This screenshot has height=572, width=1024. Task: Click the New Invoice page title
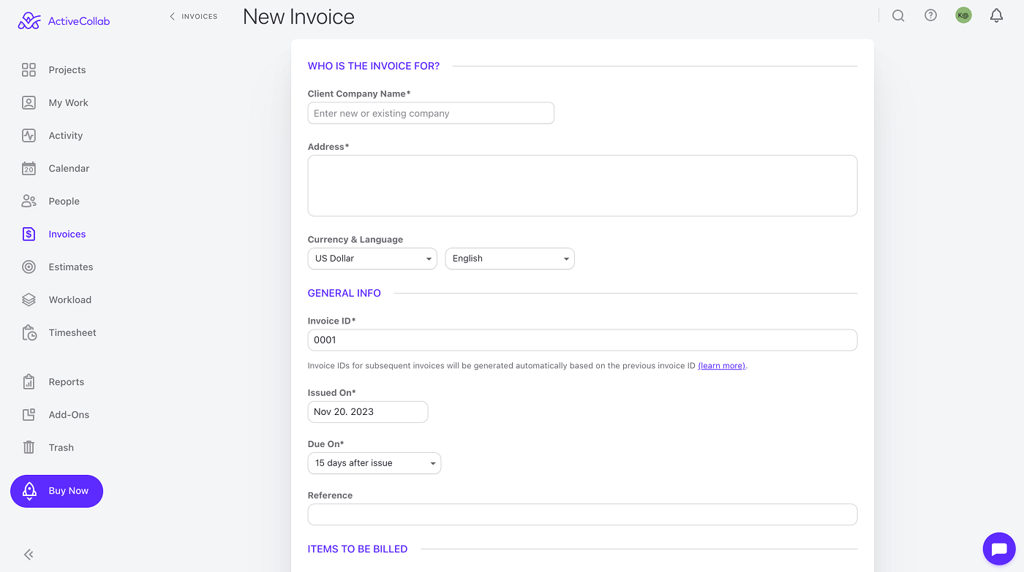coord(298,16)
